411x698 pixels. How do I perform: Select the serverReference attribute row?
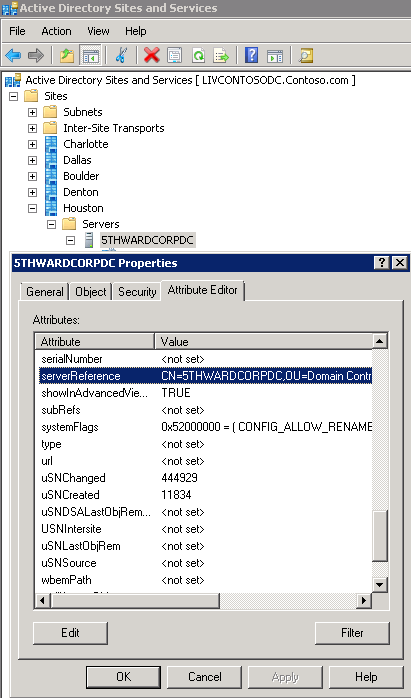point(205,376)
